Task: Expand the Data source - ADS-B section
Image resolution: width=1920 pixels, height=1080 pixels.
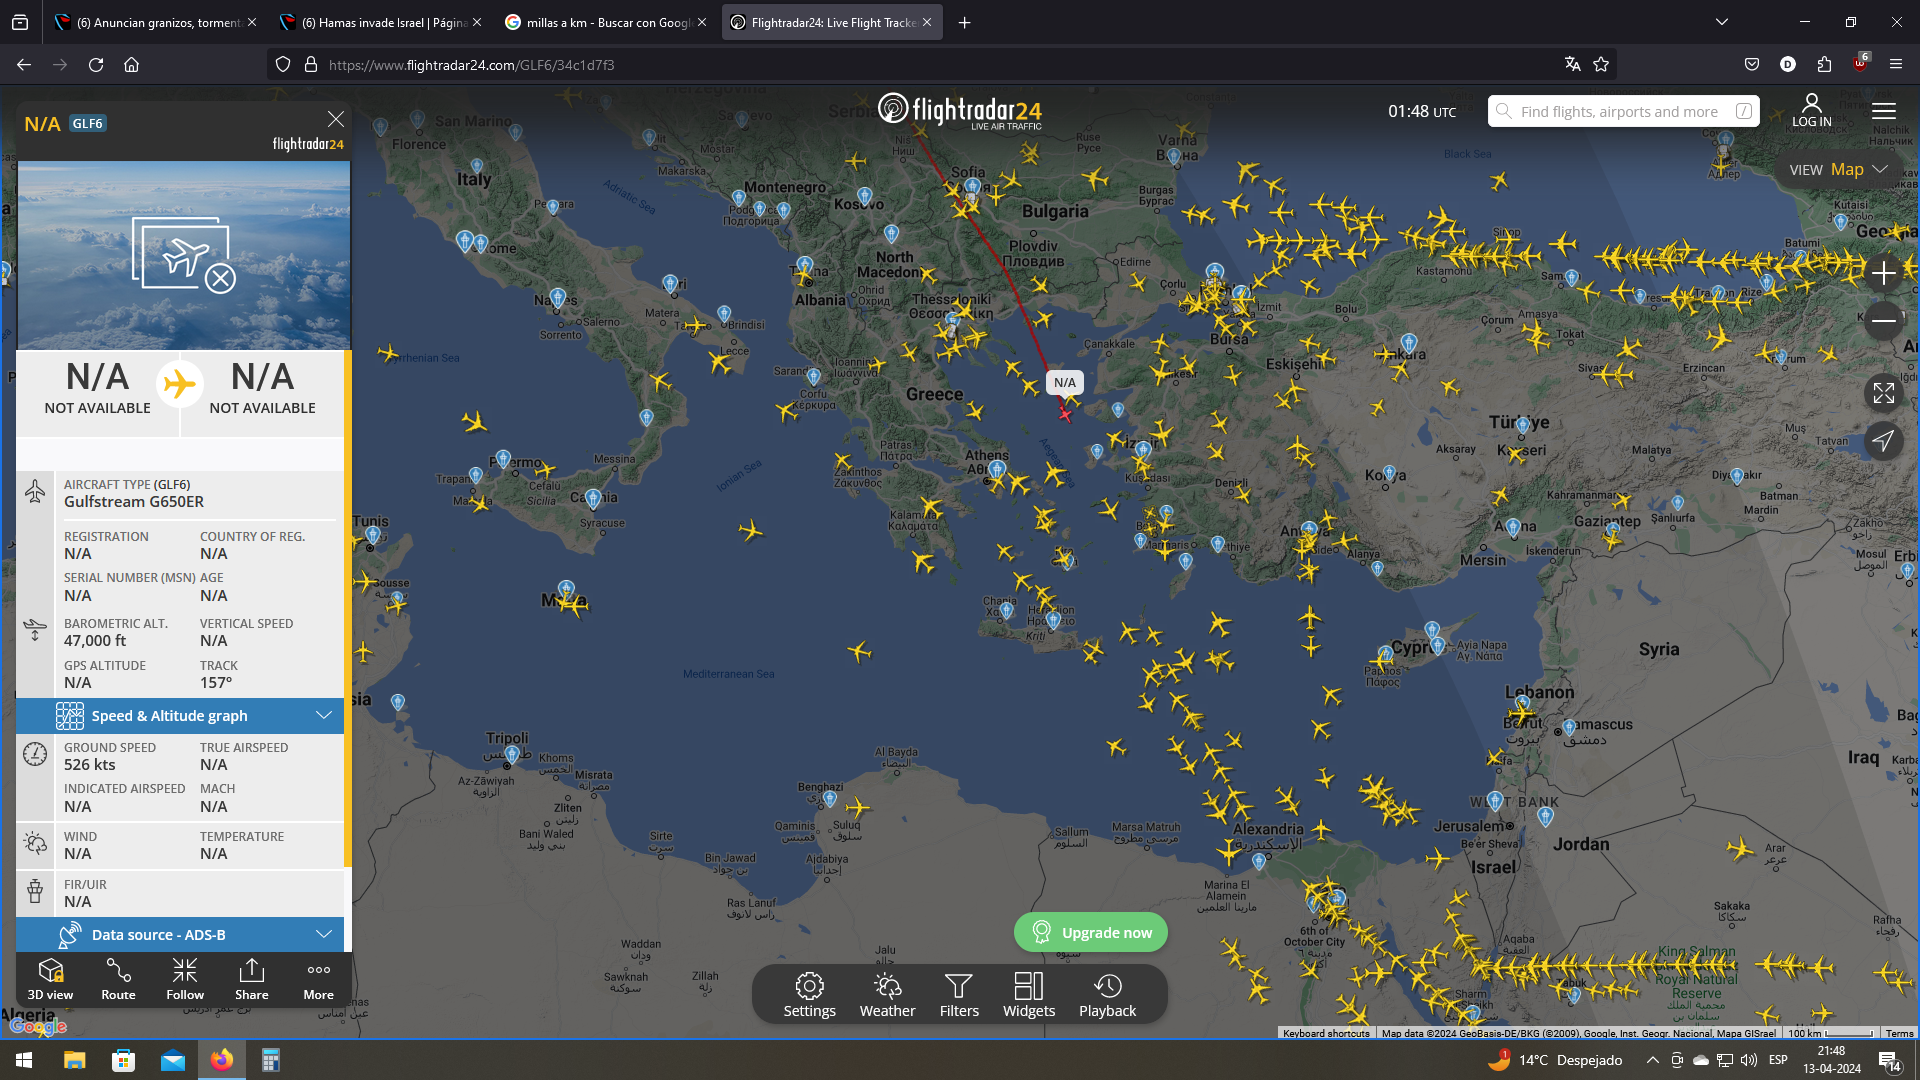Action: pyautogui.click(x=180, y=935)
